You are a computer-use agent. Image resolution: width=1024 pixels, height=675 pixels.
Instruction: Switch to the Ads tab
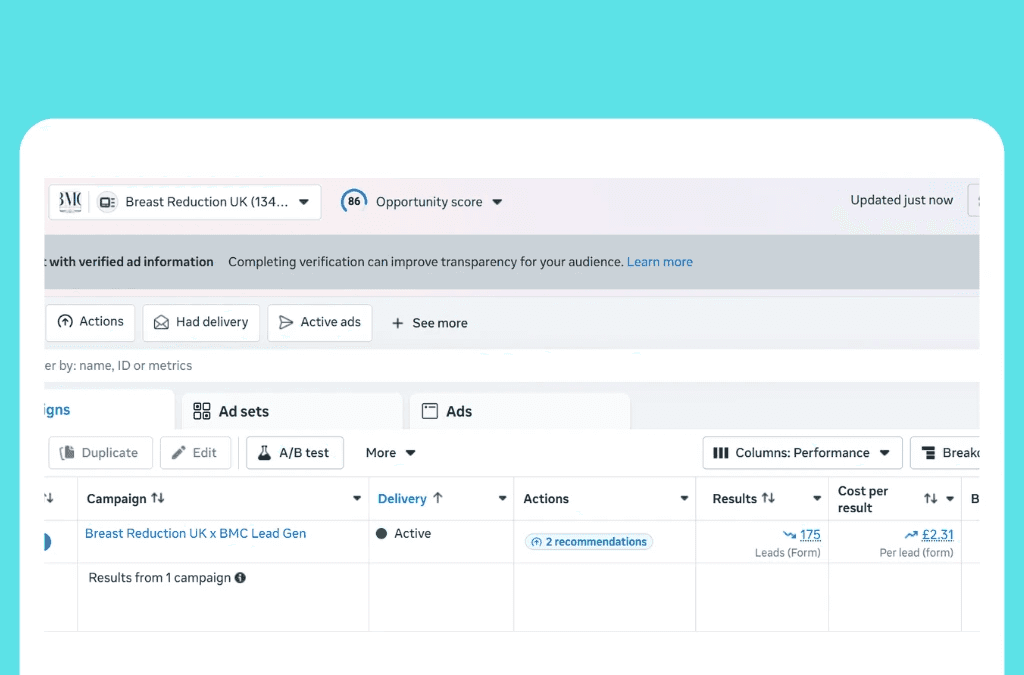[x=520, y=411]
